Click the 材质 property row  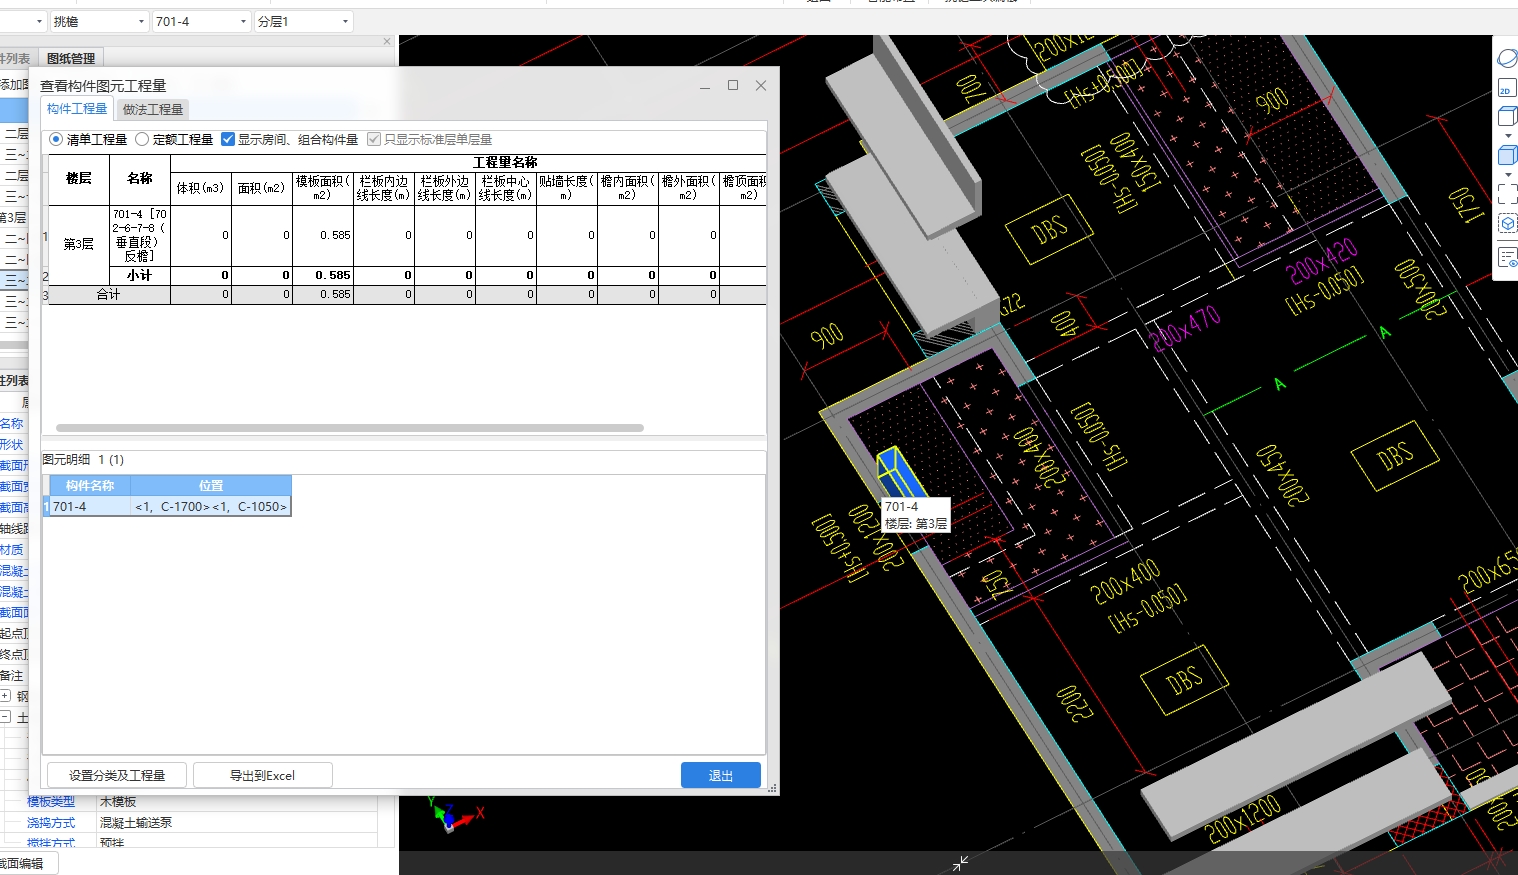click(12, 550)
